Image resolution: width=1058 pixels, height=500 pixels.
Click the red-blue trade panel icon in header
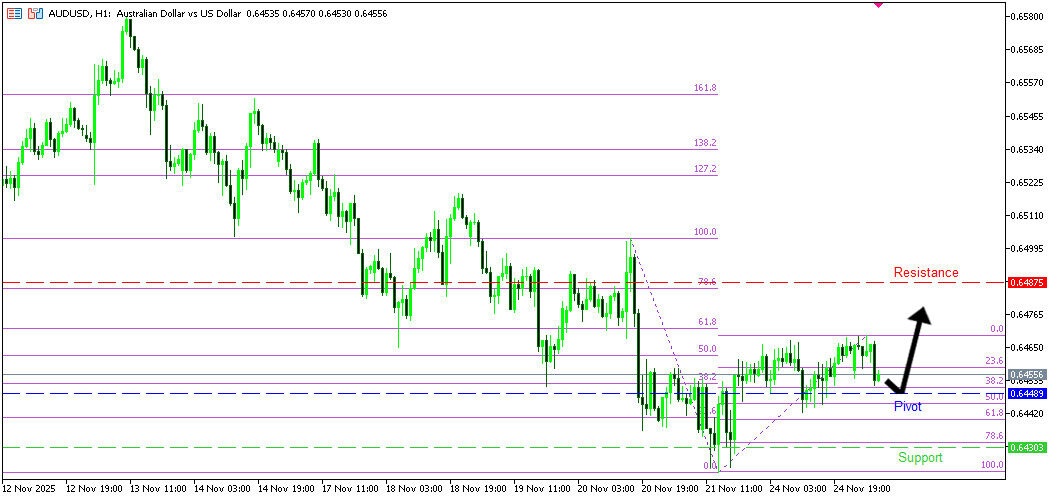coord(35,14)
